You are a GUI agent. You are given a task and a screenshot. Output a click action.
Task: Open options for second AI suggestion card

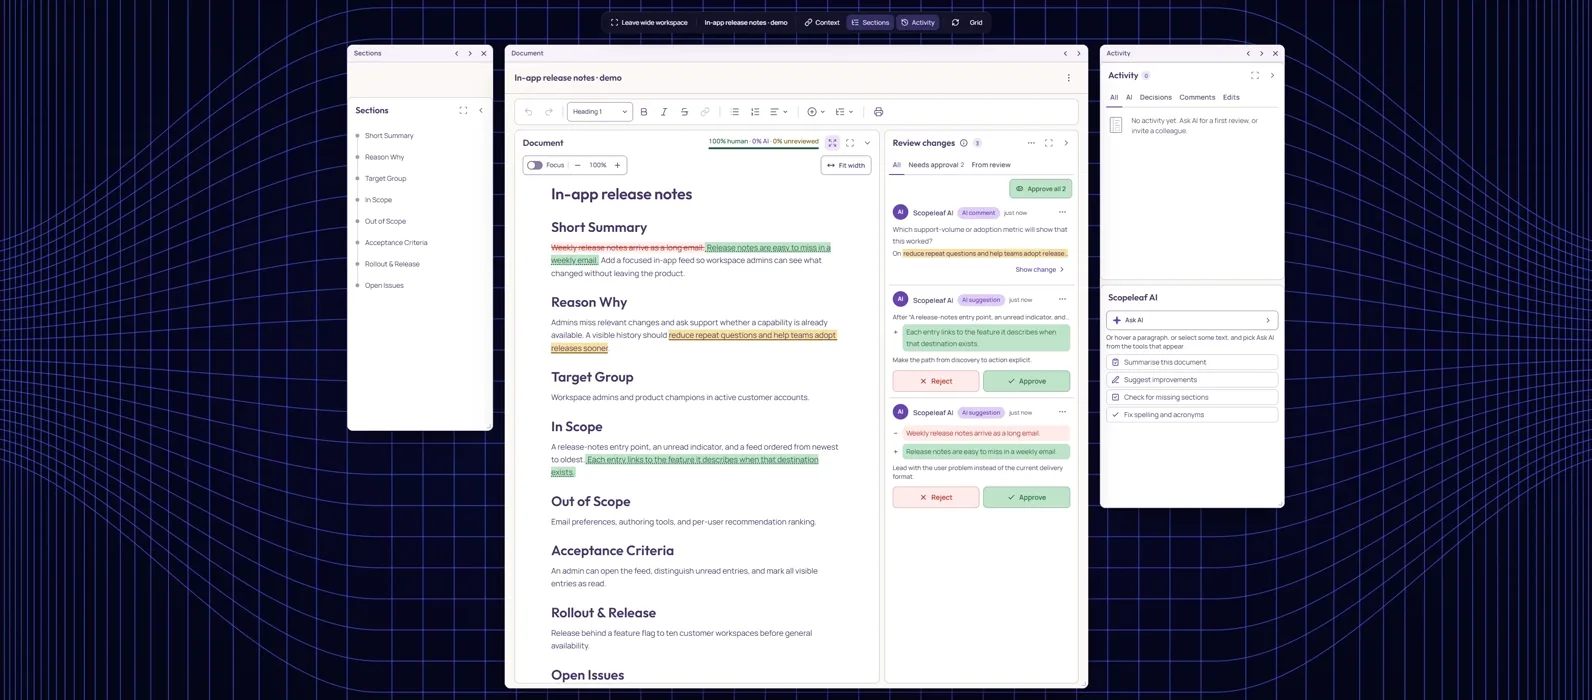(x=1062, y=412)
